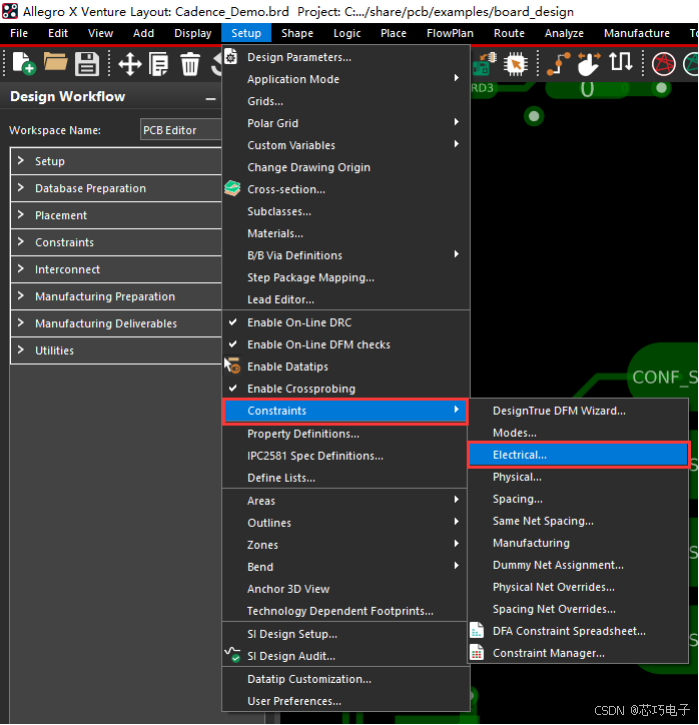Open the Custom Variables submenu
This screenshot has width=699, height=725.
click(346, 145)
